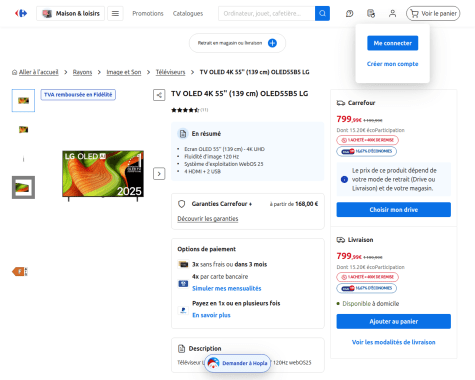The height and width of the screenshot is (380, 475).
Task: Click plus icon for Retrait en magasin ou livraison
Action: click(272, 43)
